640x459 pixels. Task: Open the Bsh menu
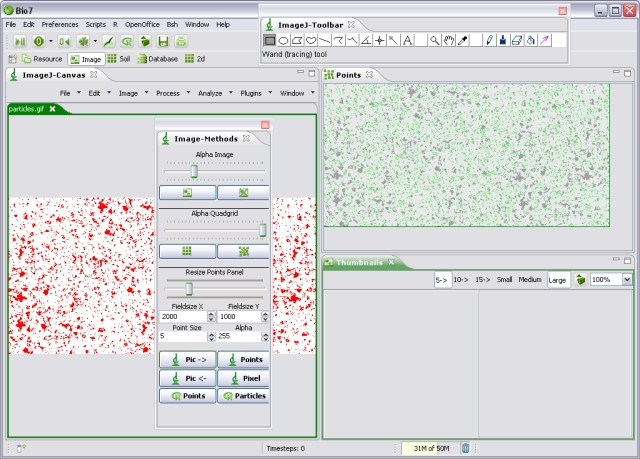[172, 24]
